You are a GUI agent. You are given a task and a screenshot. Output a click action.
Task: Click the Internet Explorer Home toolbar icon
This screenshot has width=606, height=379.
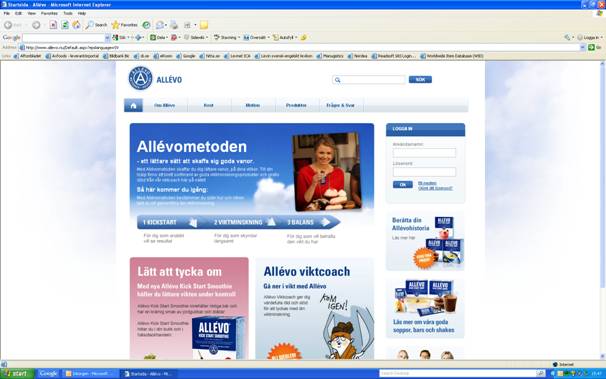pyautogui.click(x=77, y=25)
